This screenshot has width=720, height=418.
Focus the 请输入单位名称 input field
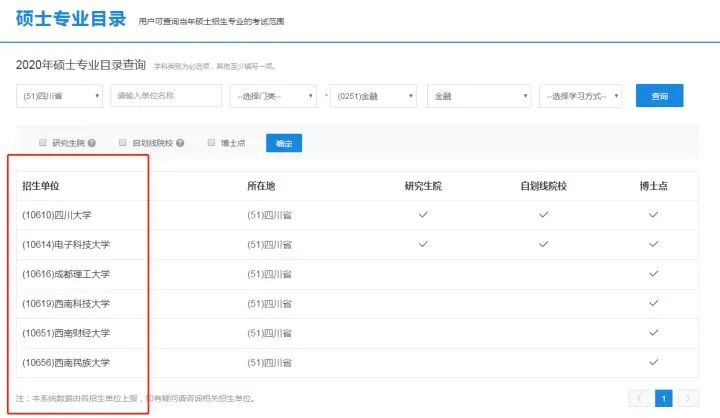pos(166,96)
